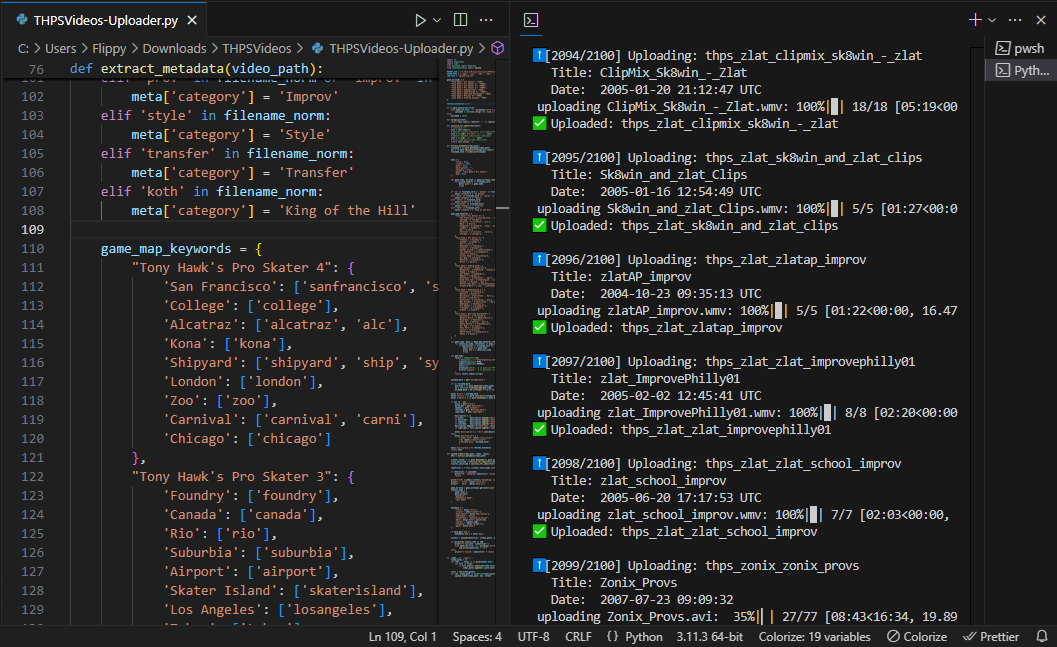Image resolution: width=1057 pixels, height=647 pixels.
Task: Click "Tony Hawk's Pro Skater 4" dictionary key
Action: click(235, 268)
